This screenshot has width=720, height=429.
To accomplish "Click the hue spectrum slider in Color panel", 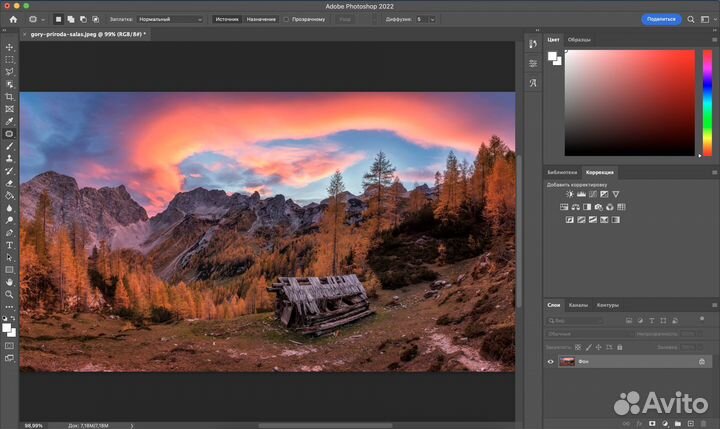I will [x=708, y=103].
